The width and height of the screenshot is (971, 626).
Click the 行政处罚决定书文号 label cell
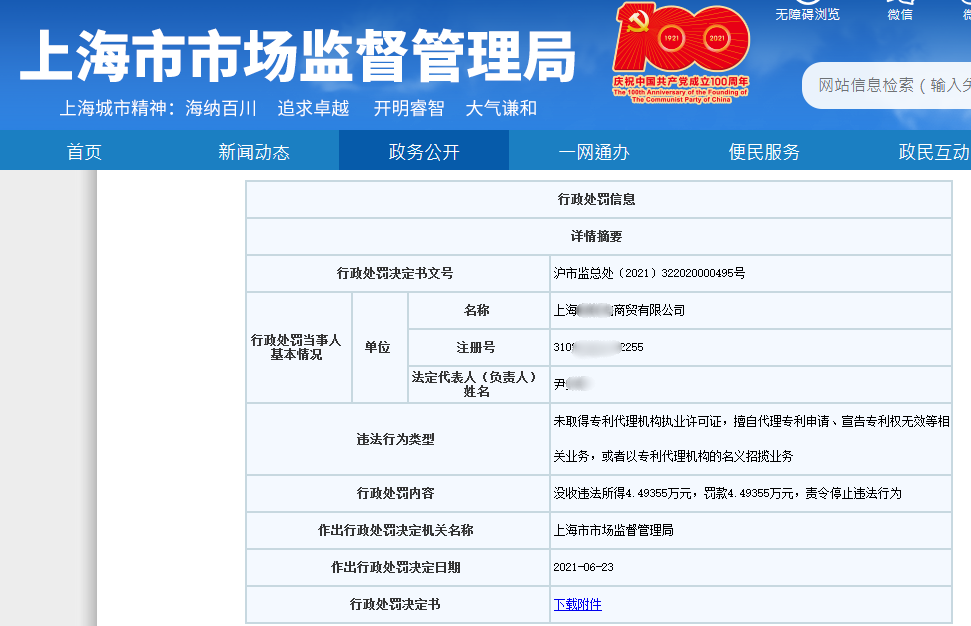398,273
